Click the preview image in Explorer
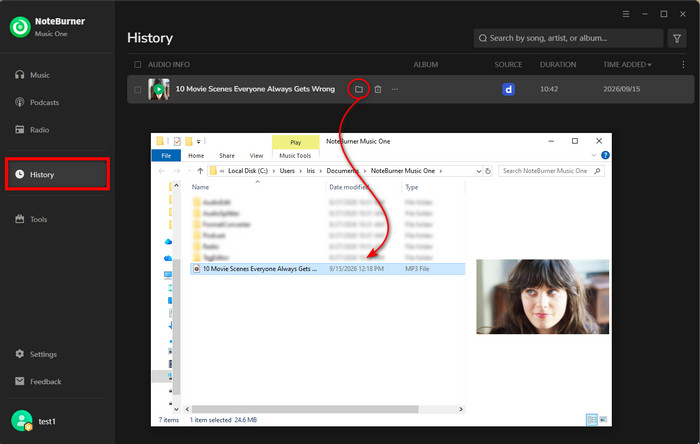Screen dimensions: 700x444 click(542, 297)
